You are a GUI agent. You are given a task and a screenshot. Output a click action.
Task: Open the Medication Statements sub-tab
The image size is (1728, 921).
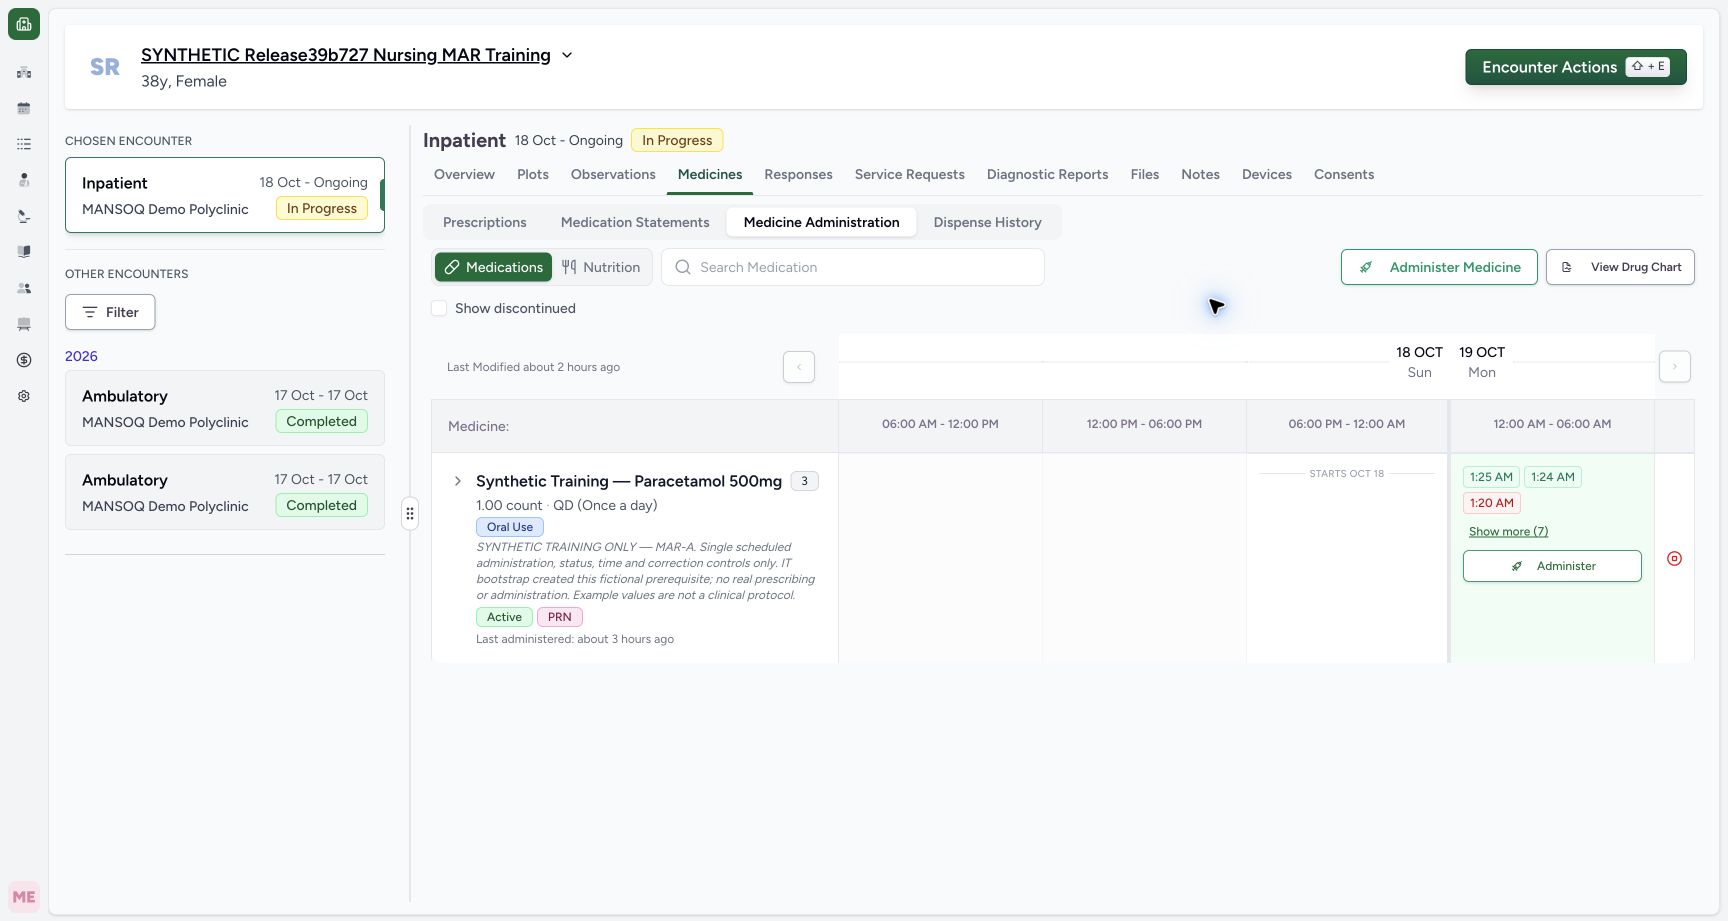pos(635,222)
